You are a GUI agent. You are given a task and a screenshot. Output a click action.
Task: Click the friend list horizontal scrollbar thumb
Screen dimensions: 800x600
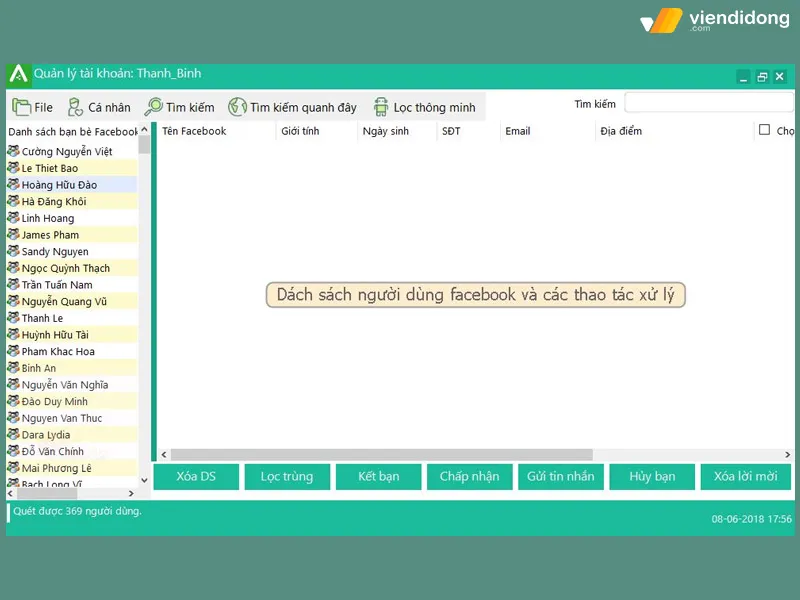coord(45,493)
